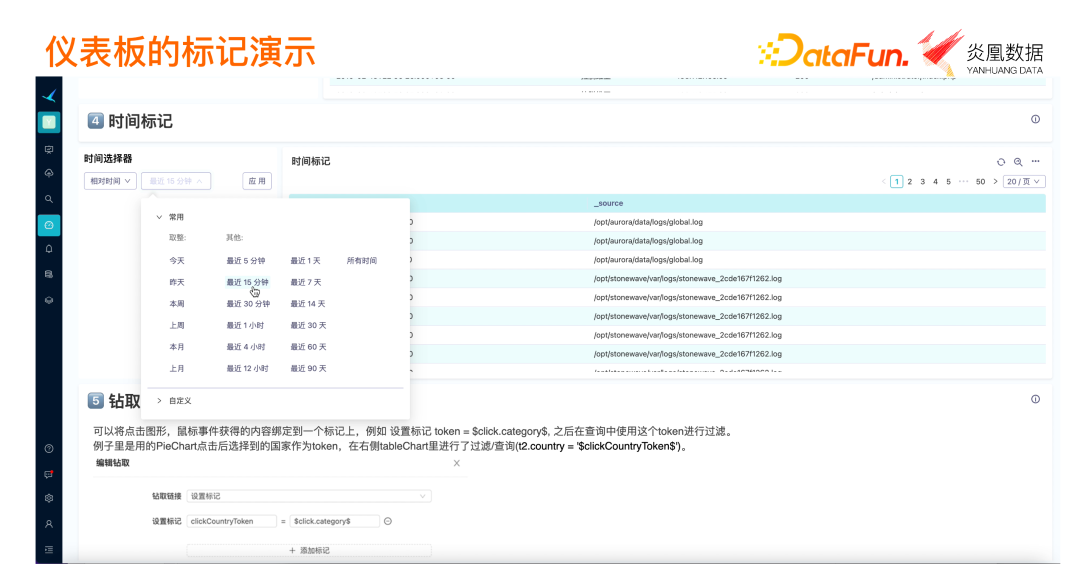Choose 所有时间 time range

(x=362, y=261)
